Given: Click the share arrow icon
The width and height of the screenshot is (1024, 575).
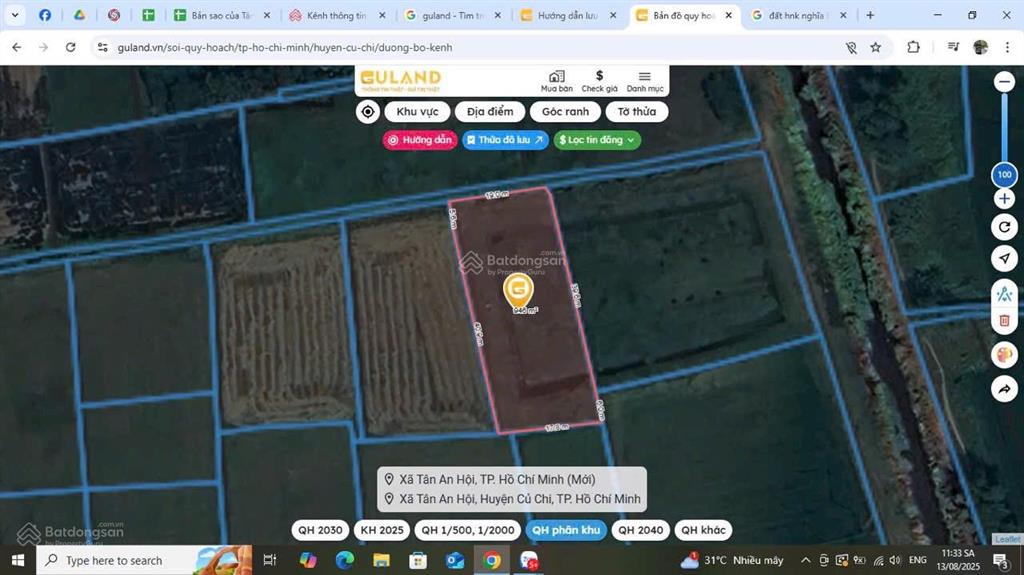Looking at the screenshot, I should click(1004, 388).
